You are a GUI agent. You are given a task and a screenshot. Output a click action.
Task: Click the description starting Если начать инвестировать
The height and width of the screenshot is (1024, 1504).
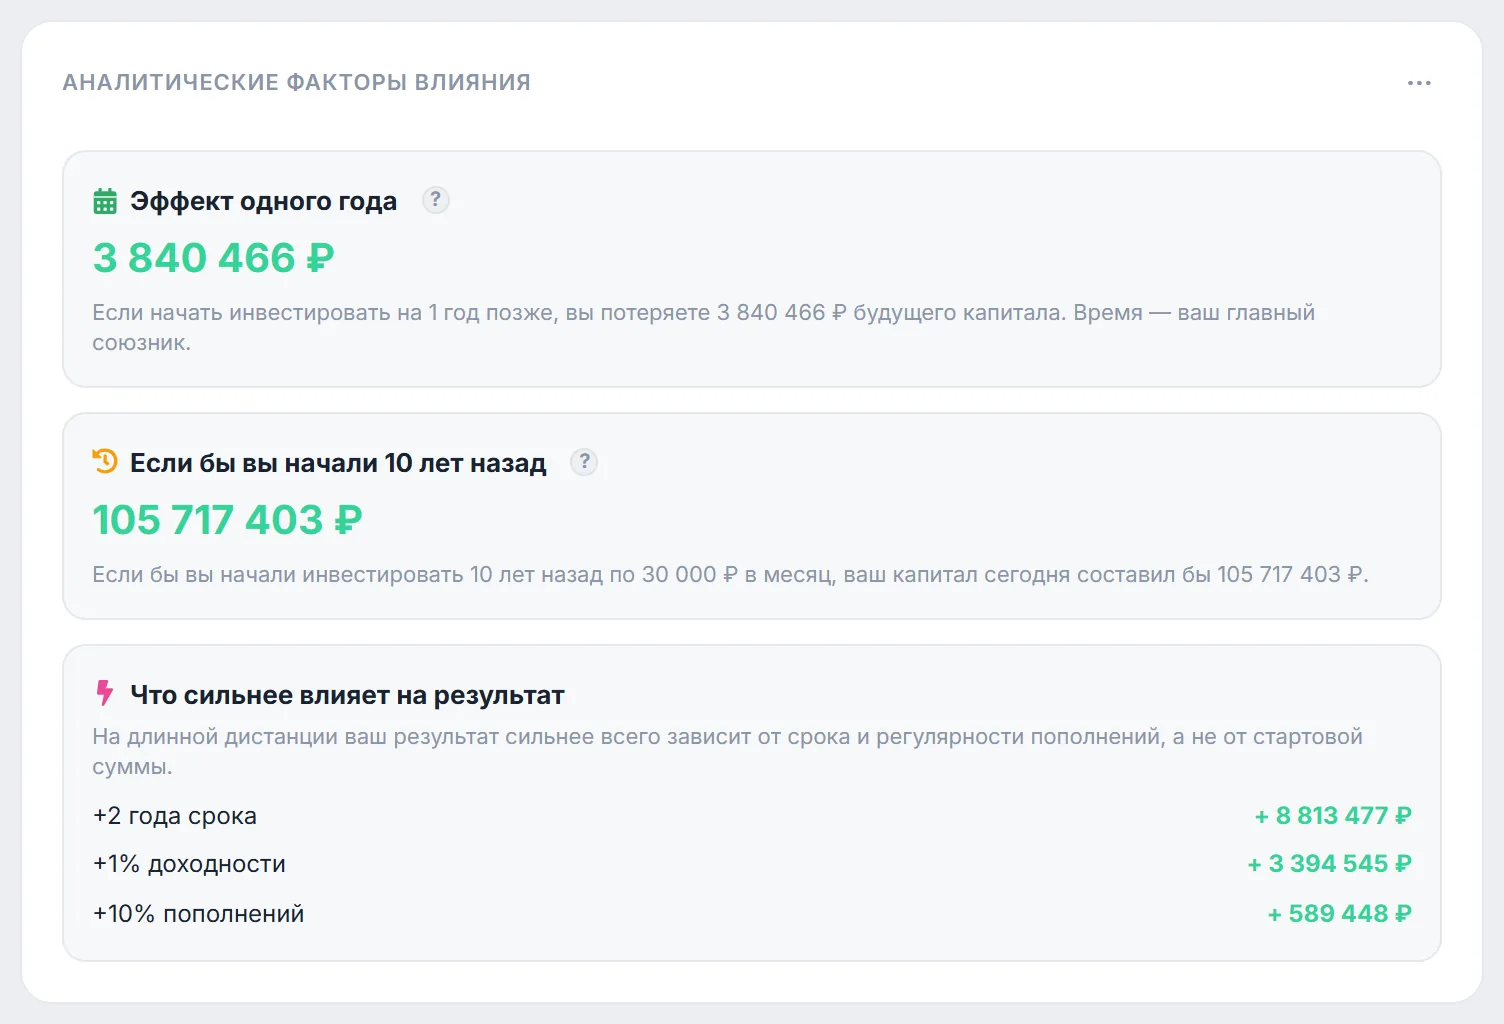[x=704, y=327]
